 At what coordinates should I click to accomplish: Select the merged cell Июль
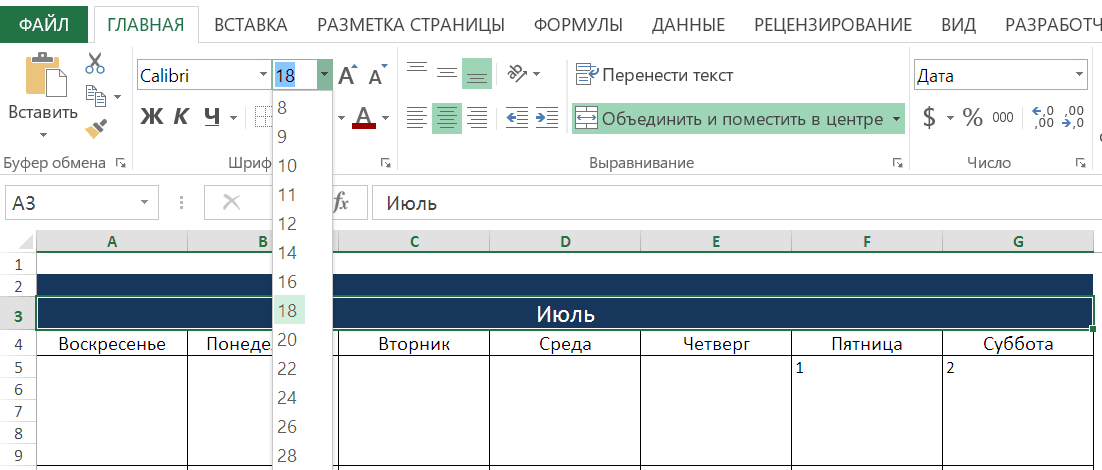pos(565,313)
